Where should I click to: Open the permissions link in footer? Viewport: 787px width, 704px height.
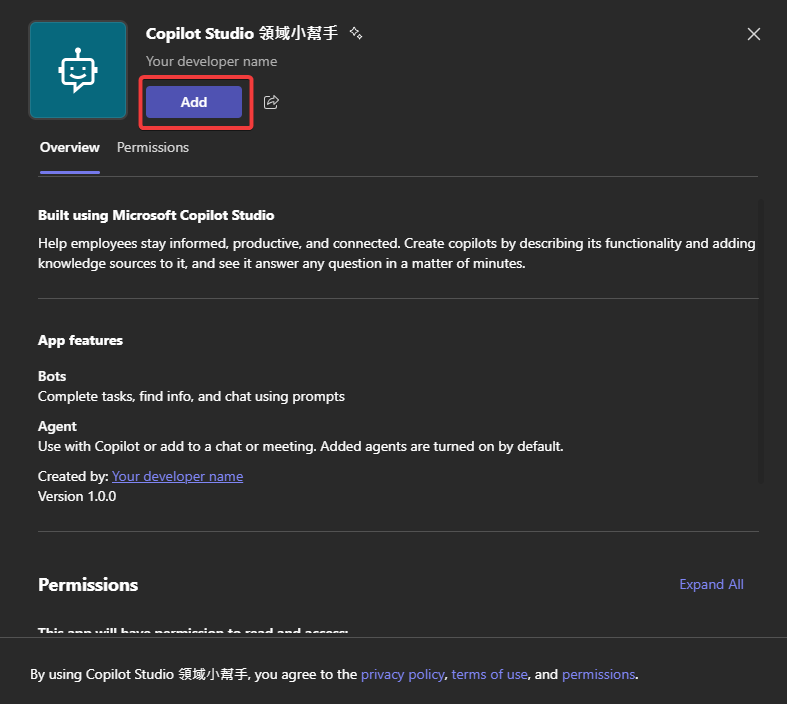(598, 674)
